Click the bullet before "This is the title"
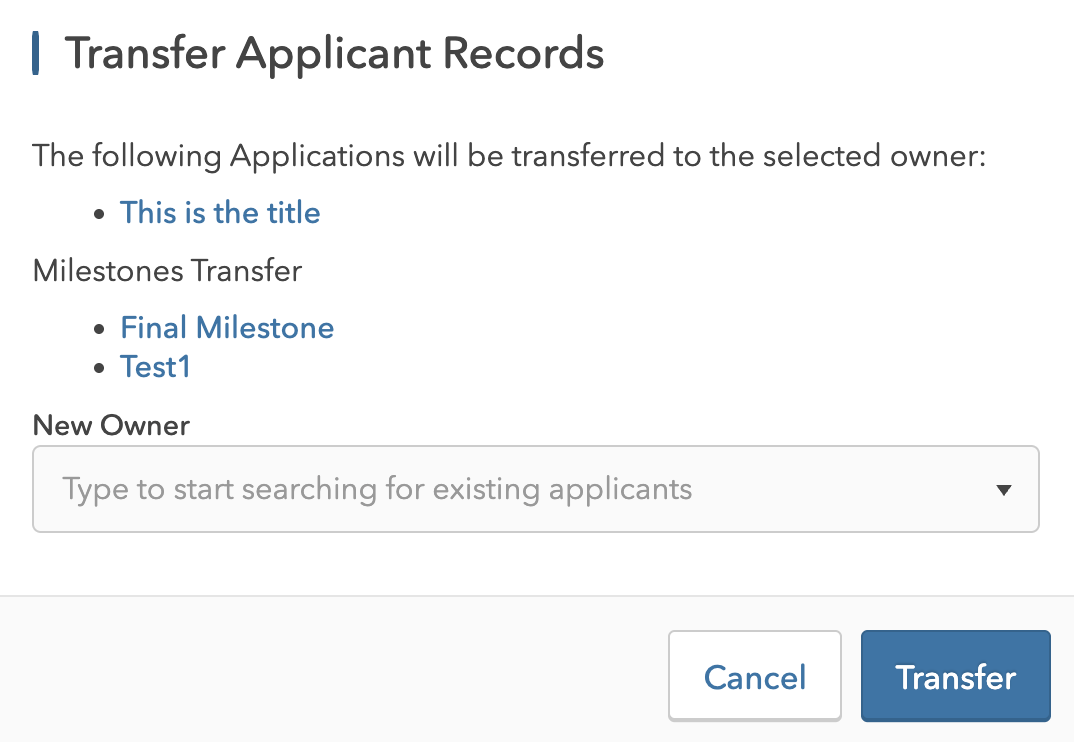 [99, 215]
